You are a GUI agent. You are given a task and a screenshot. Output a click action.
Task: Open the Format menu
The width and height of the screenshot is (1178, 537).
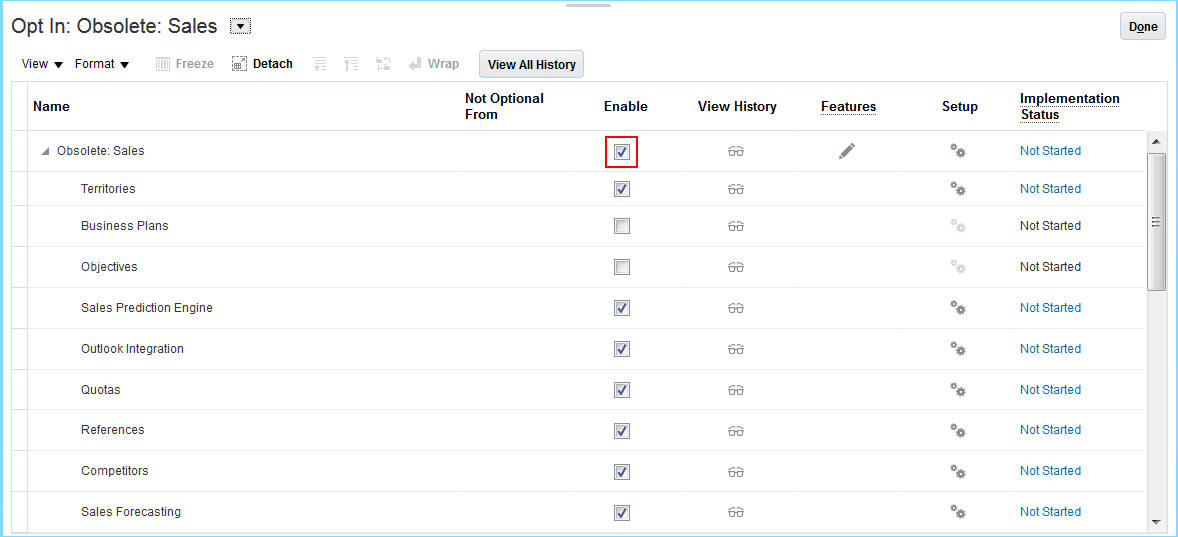102,64
